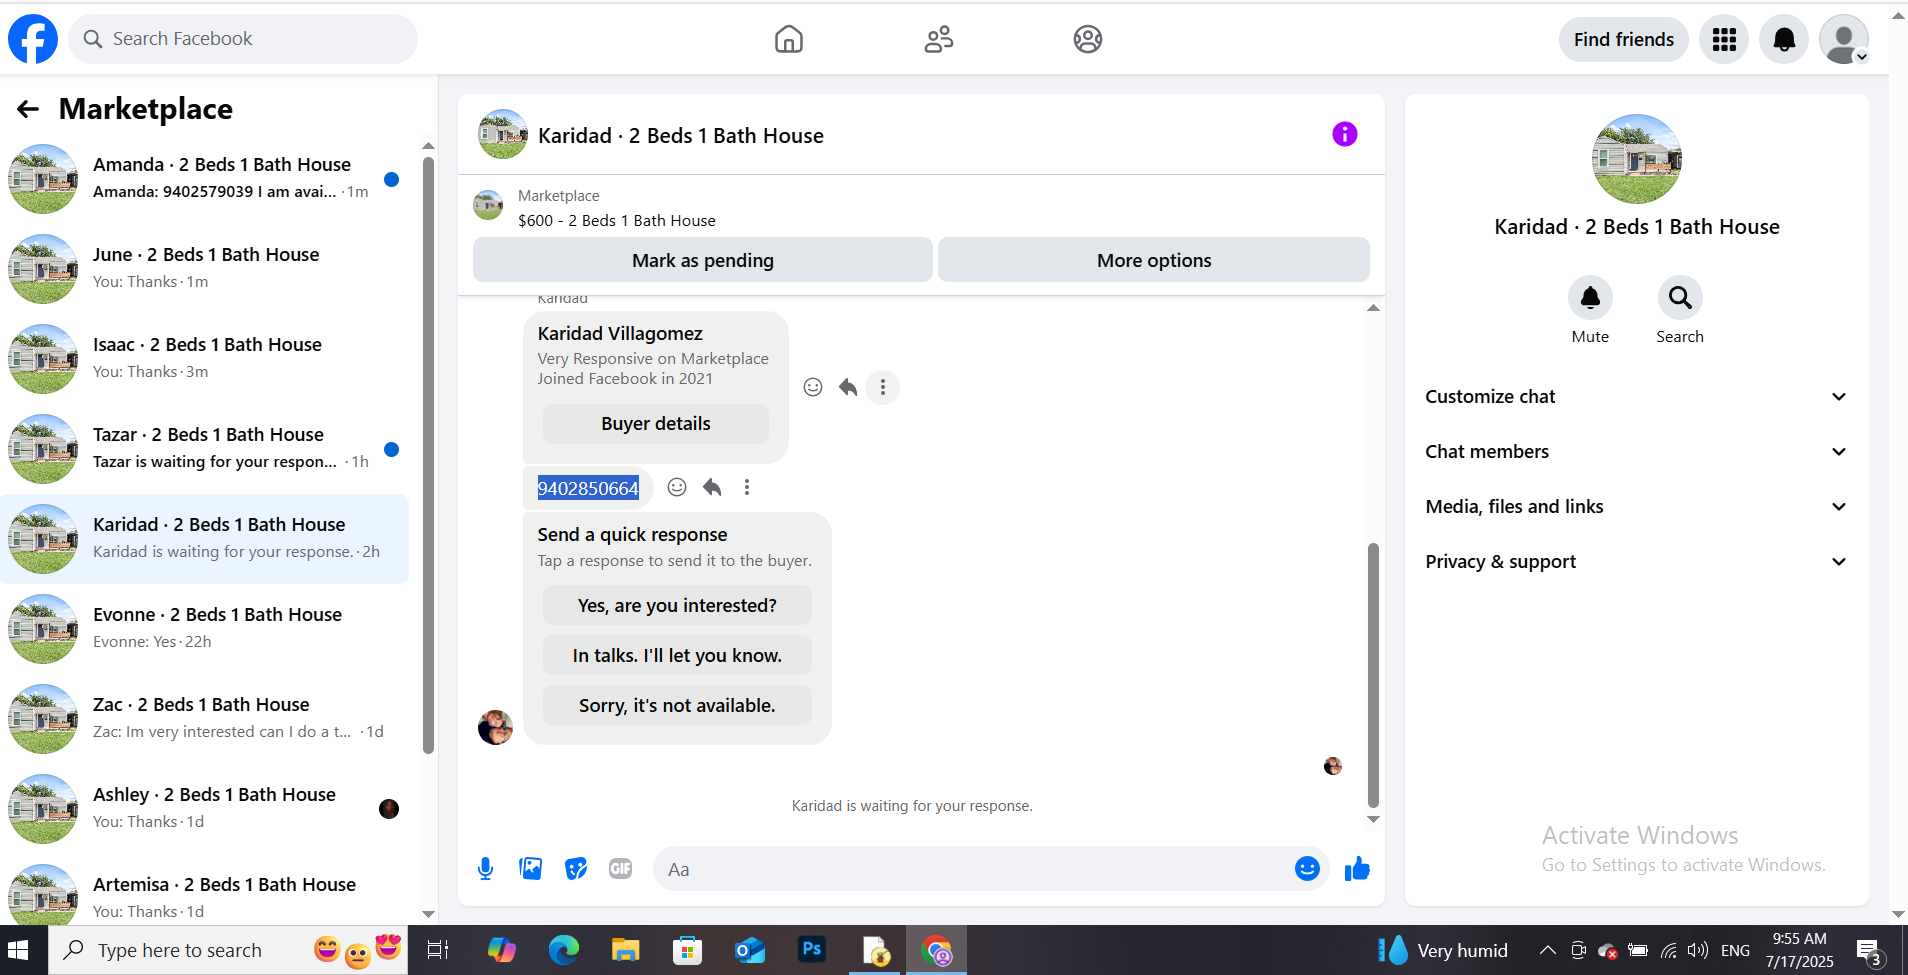The image size is (1908, 975).
Task: Reply to the Karidad Villagomez profile card
Action: (x=848, y=387)
